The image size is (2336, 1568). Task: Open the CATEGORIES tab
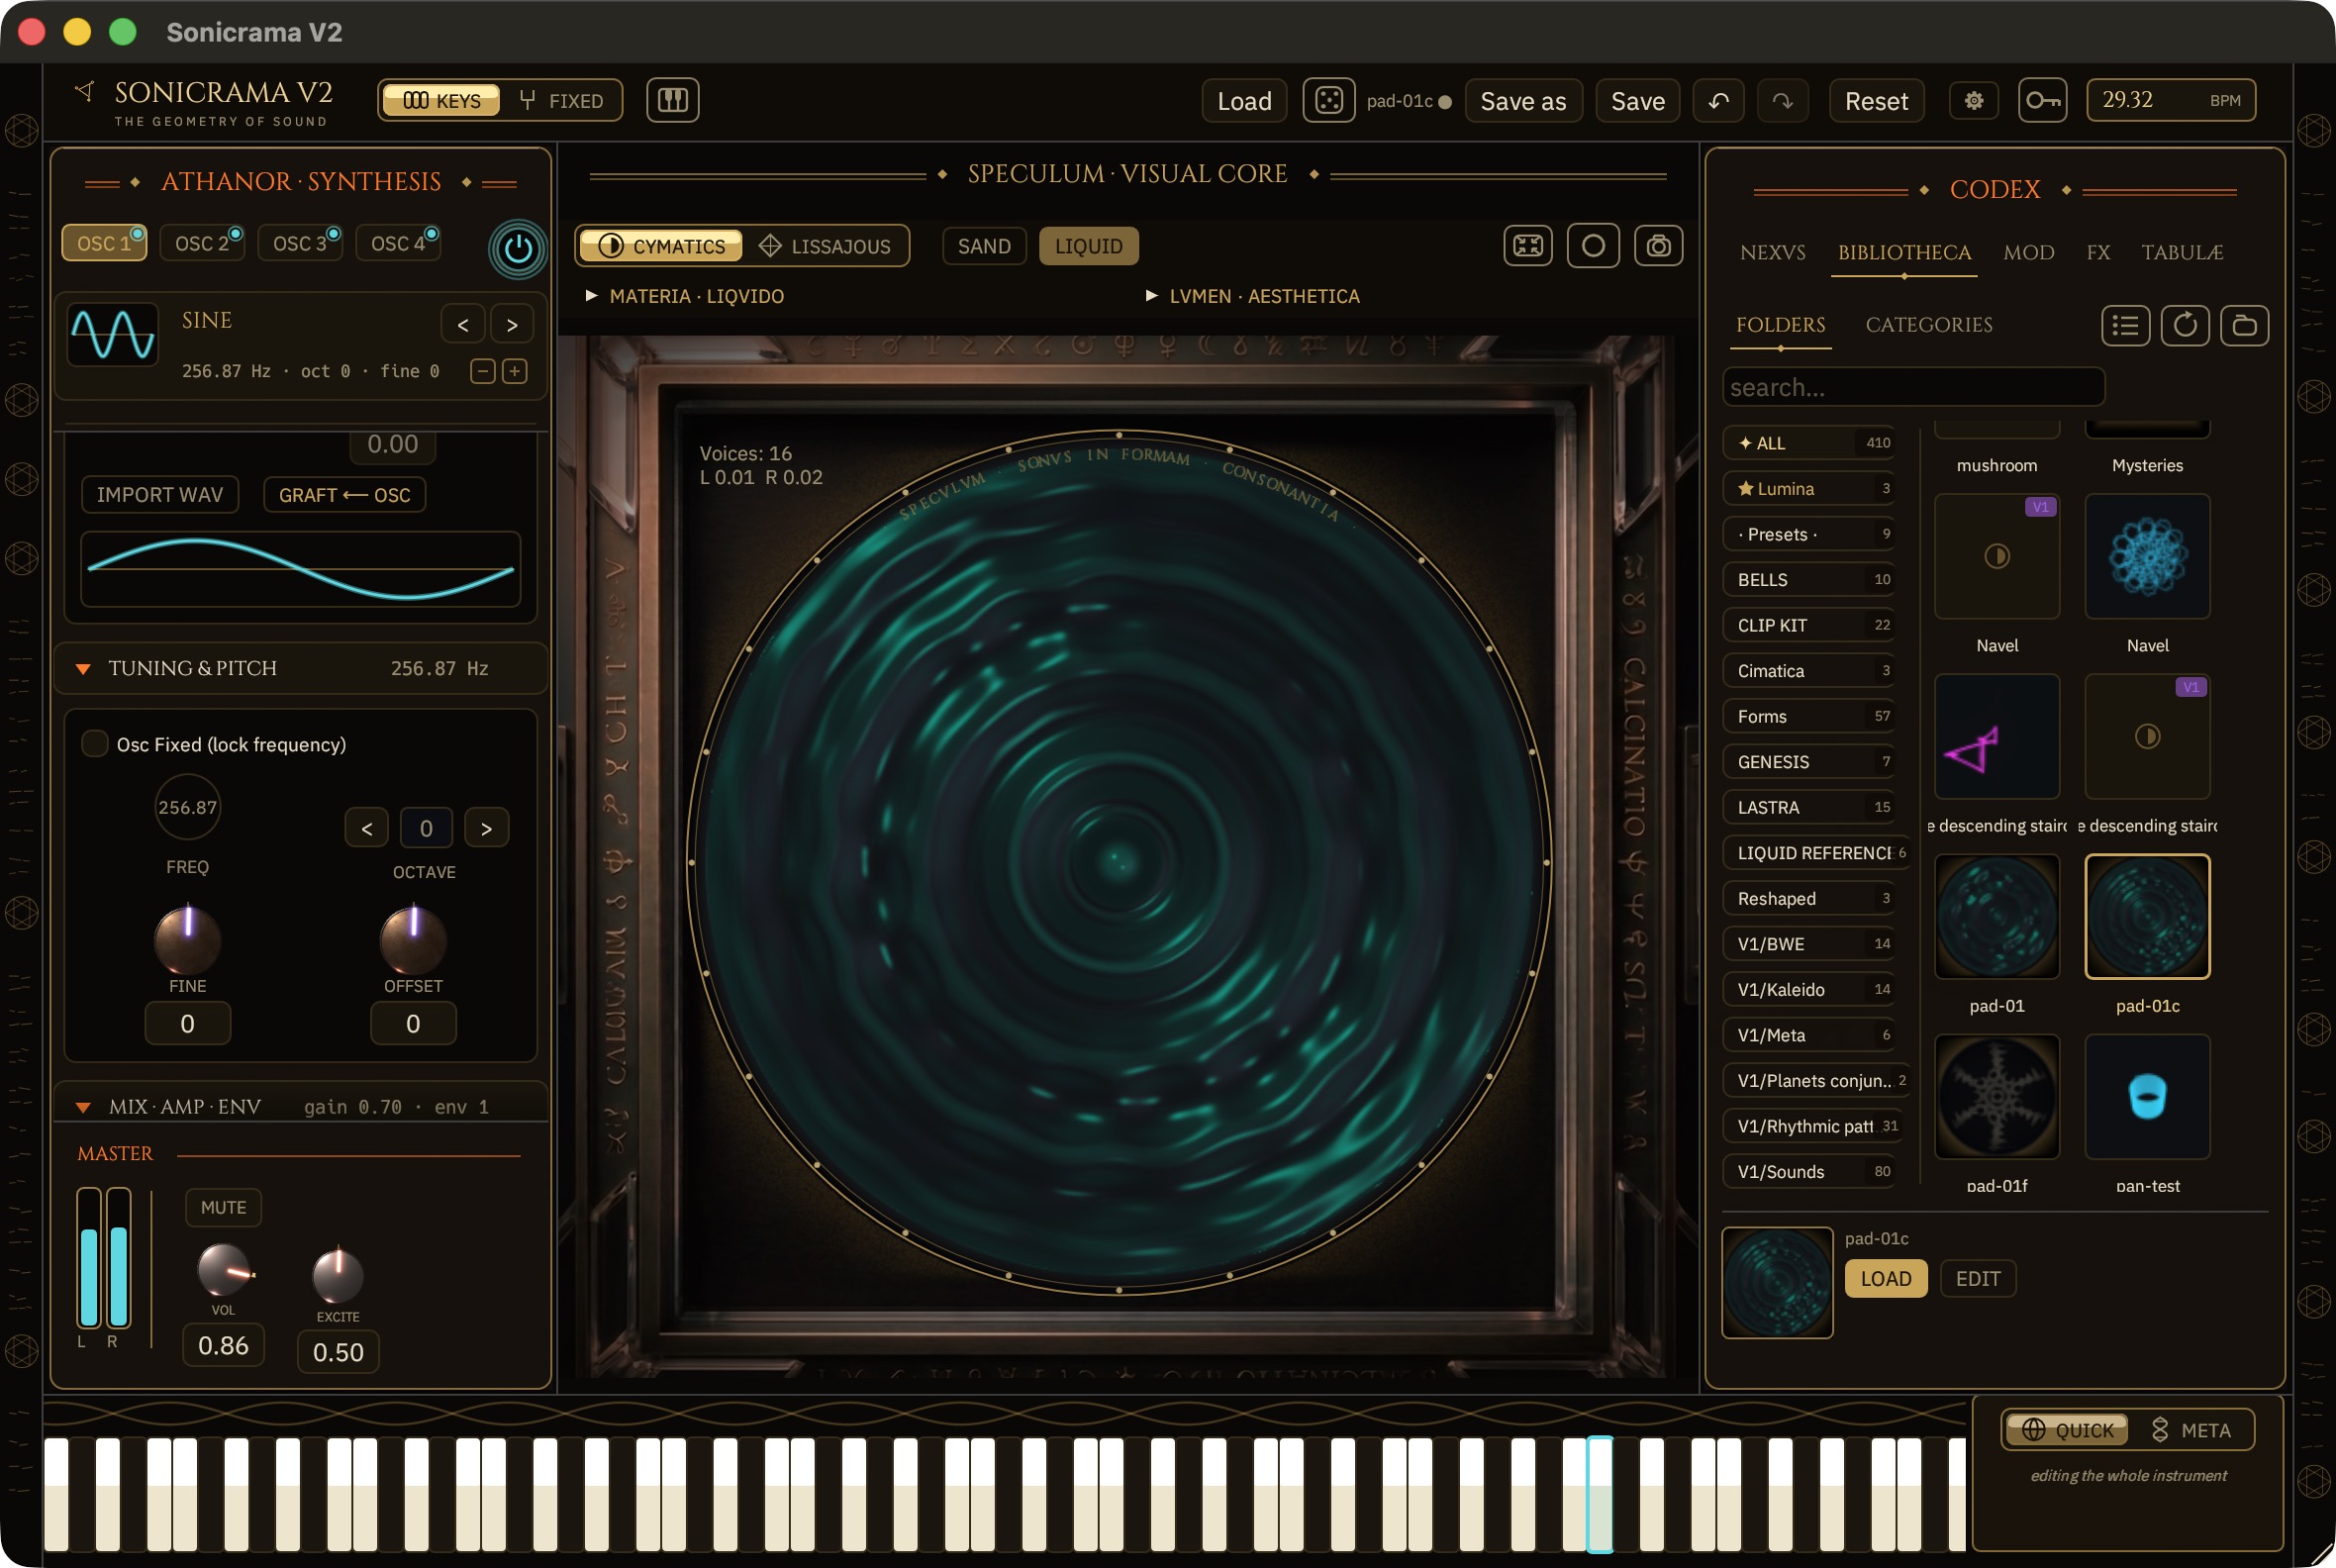1928,325
